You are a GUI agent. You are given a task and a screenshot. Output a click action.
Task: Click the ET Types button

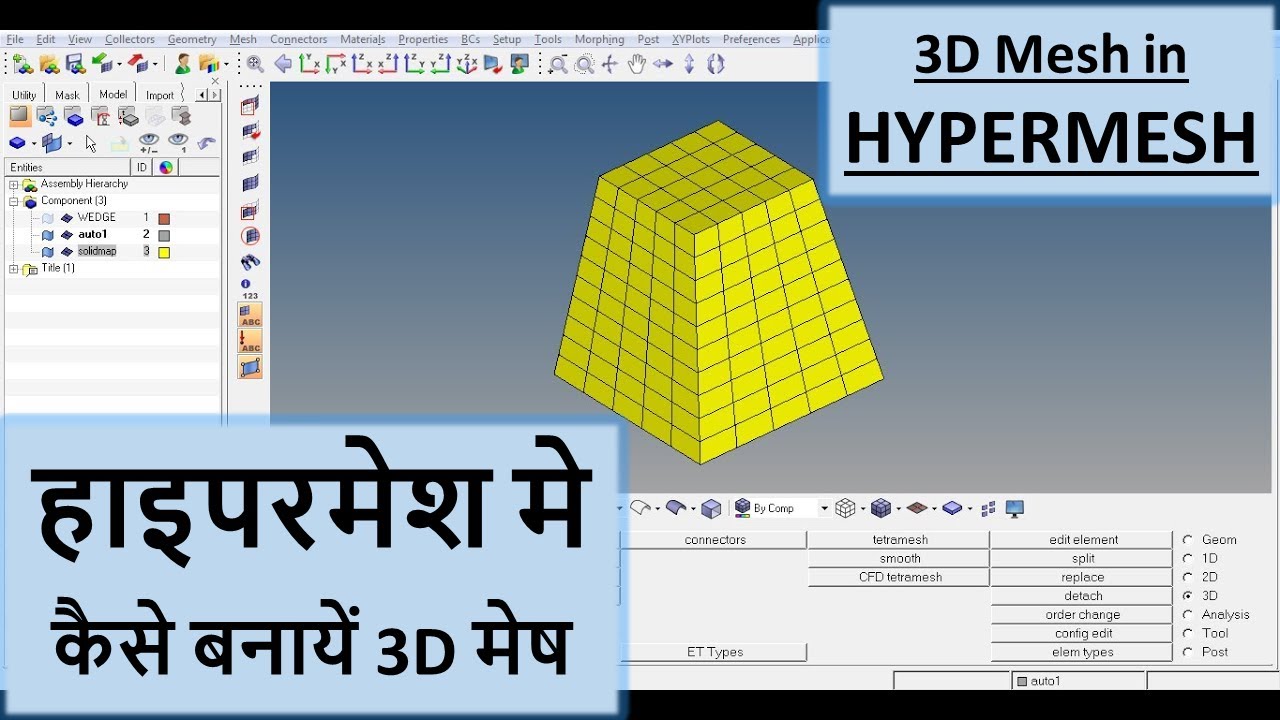pyautogui.click(x=714, y=652)
